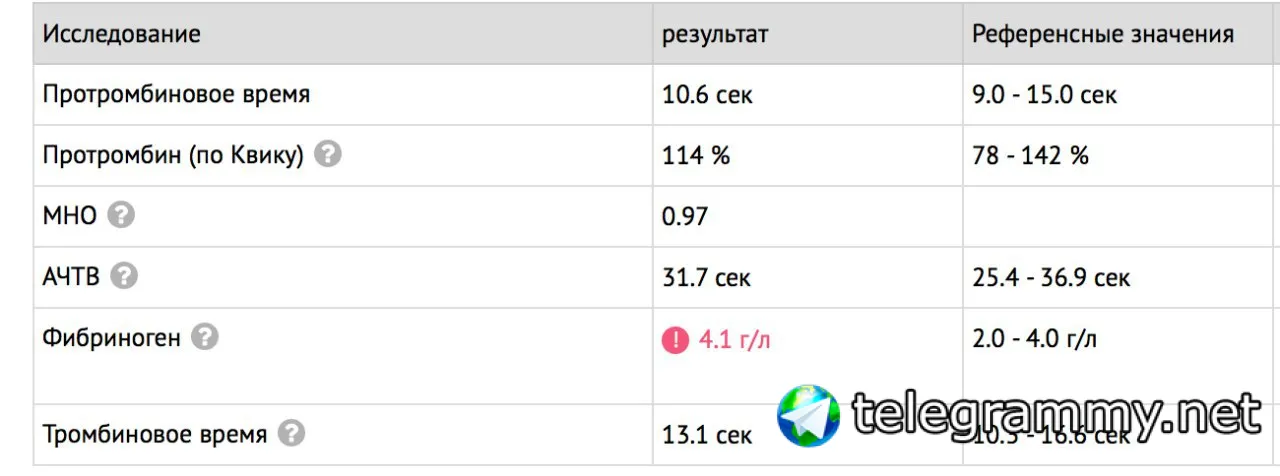Viewport: 1280px width, 476px height.
Task: Select the Исследование column header
Action: pos(121,34)
